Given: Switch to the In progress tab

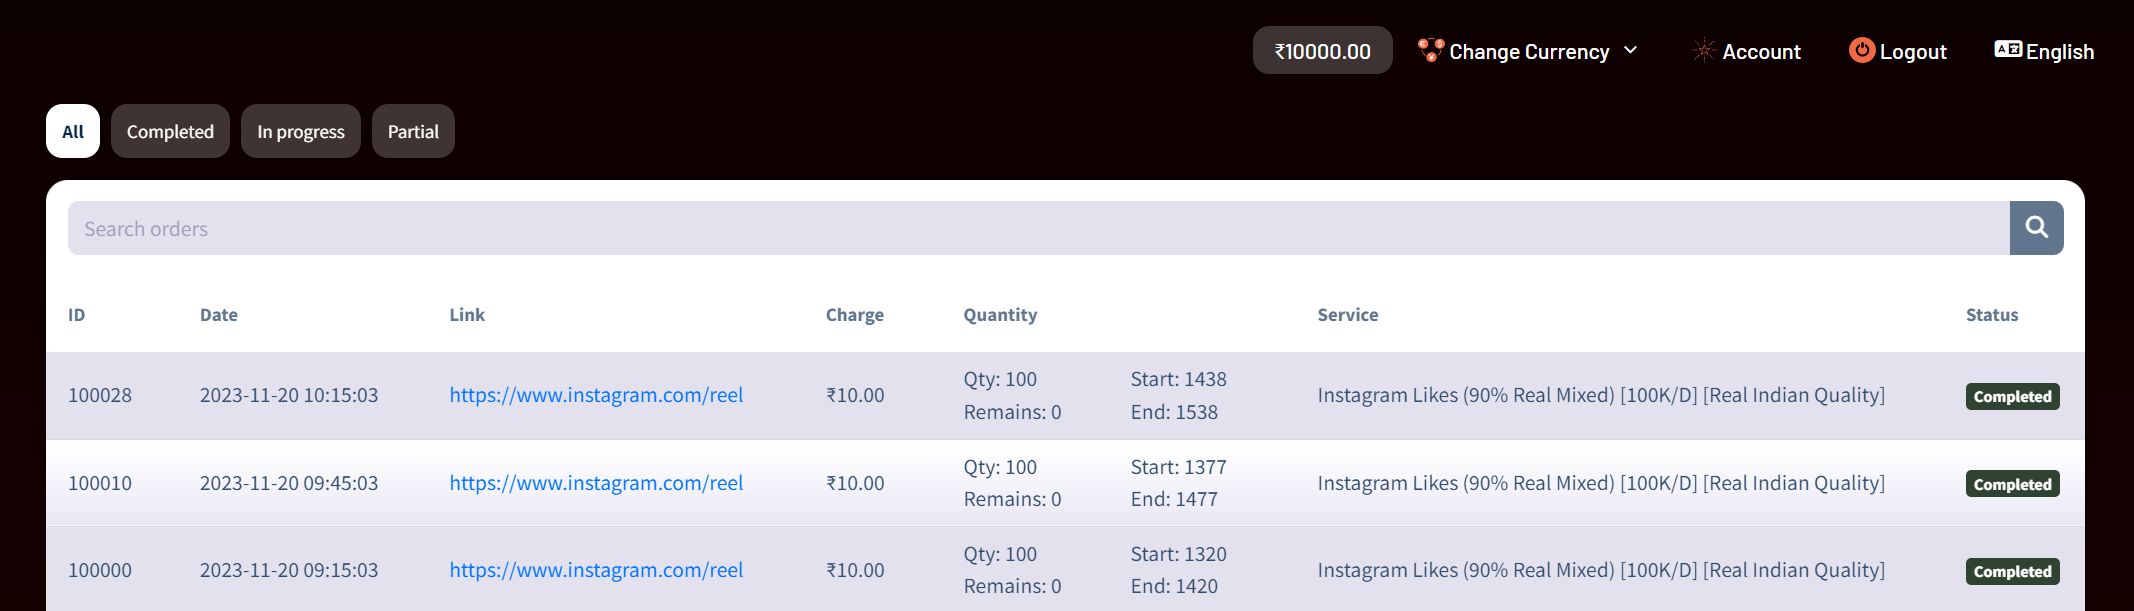Looking at the screenshot, I should tap(301, 131).
